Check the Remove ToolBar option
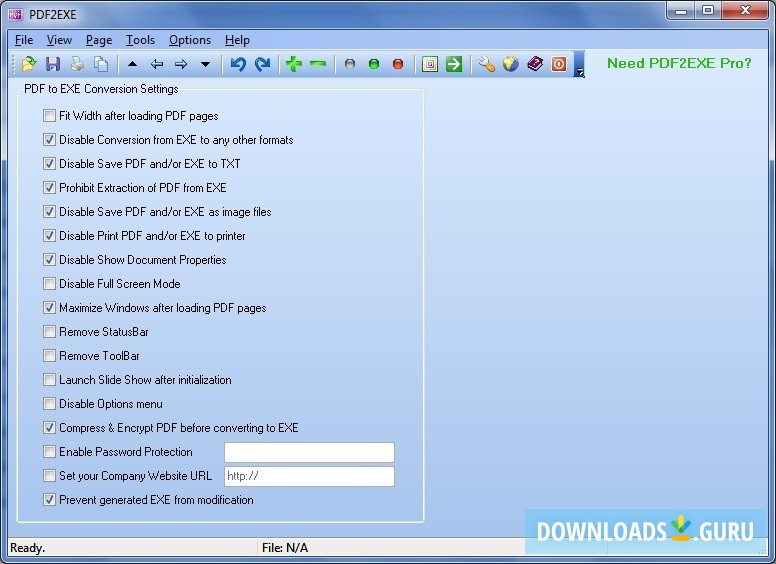 tap(49, 356)
